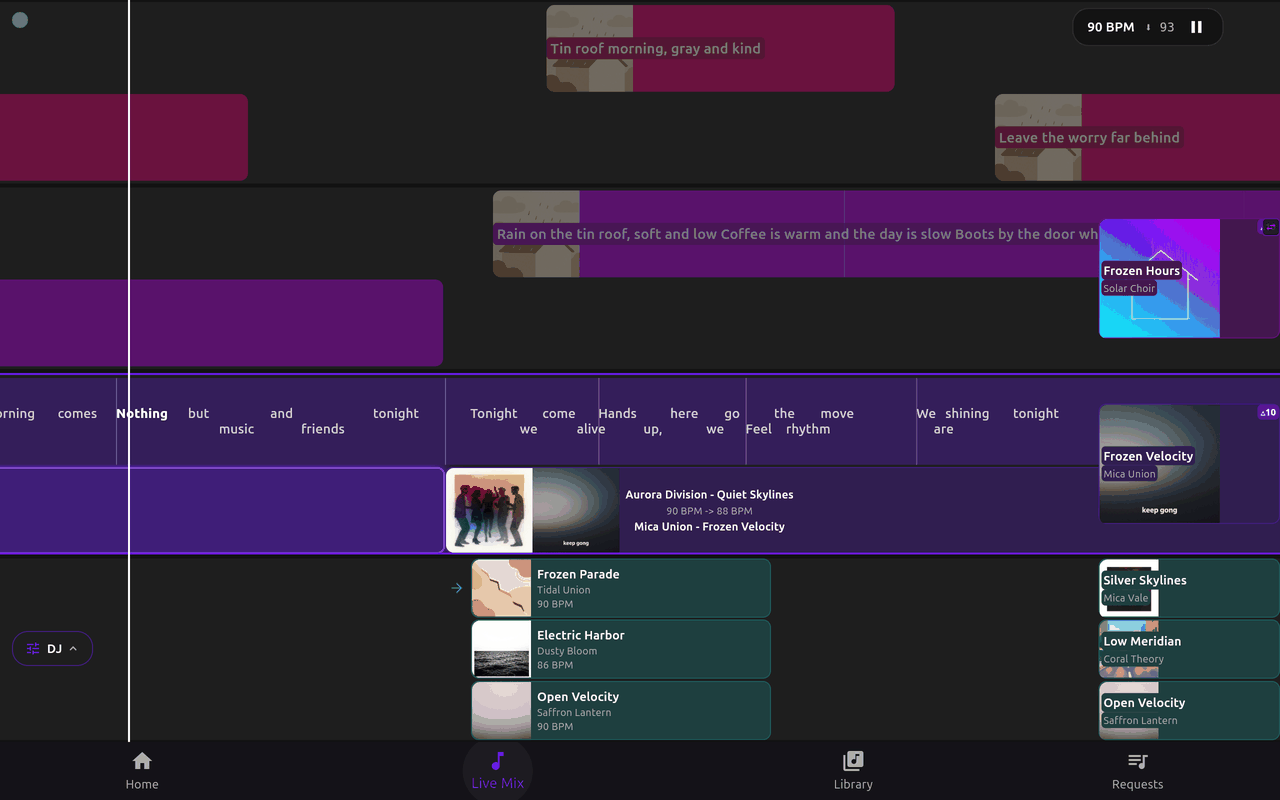
Task: Select the Frozen Parade suggestion card
Action: [x=621, y=588]
